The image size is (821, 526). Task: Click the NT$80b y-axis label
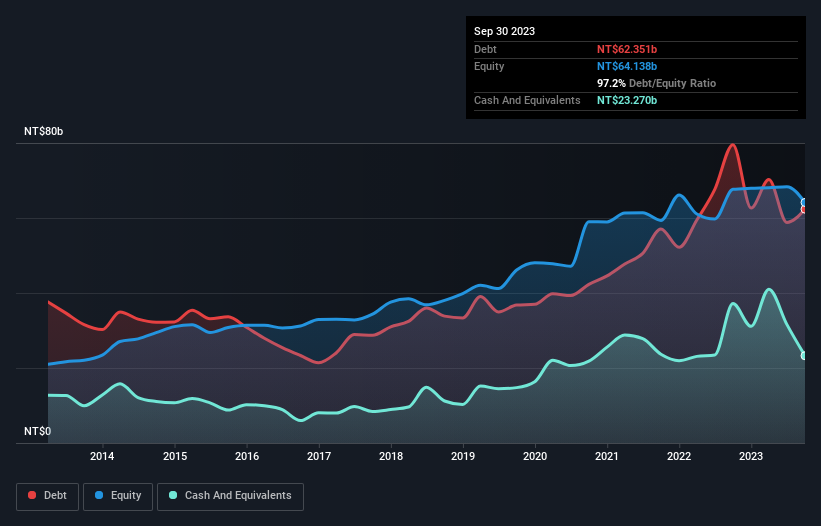point(43,131)
